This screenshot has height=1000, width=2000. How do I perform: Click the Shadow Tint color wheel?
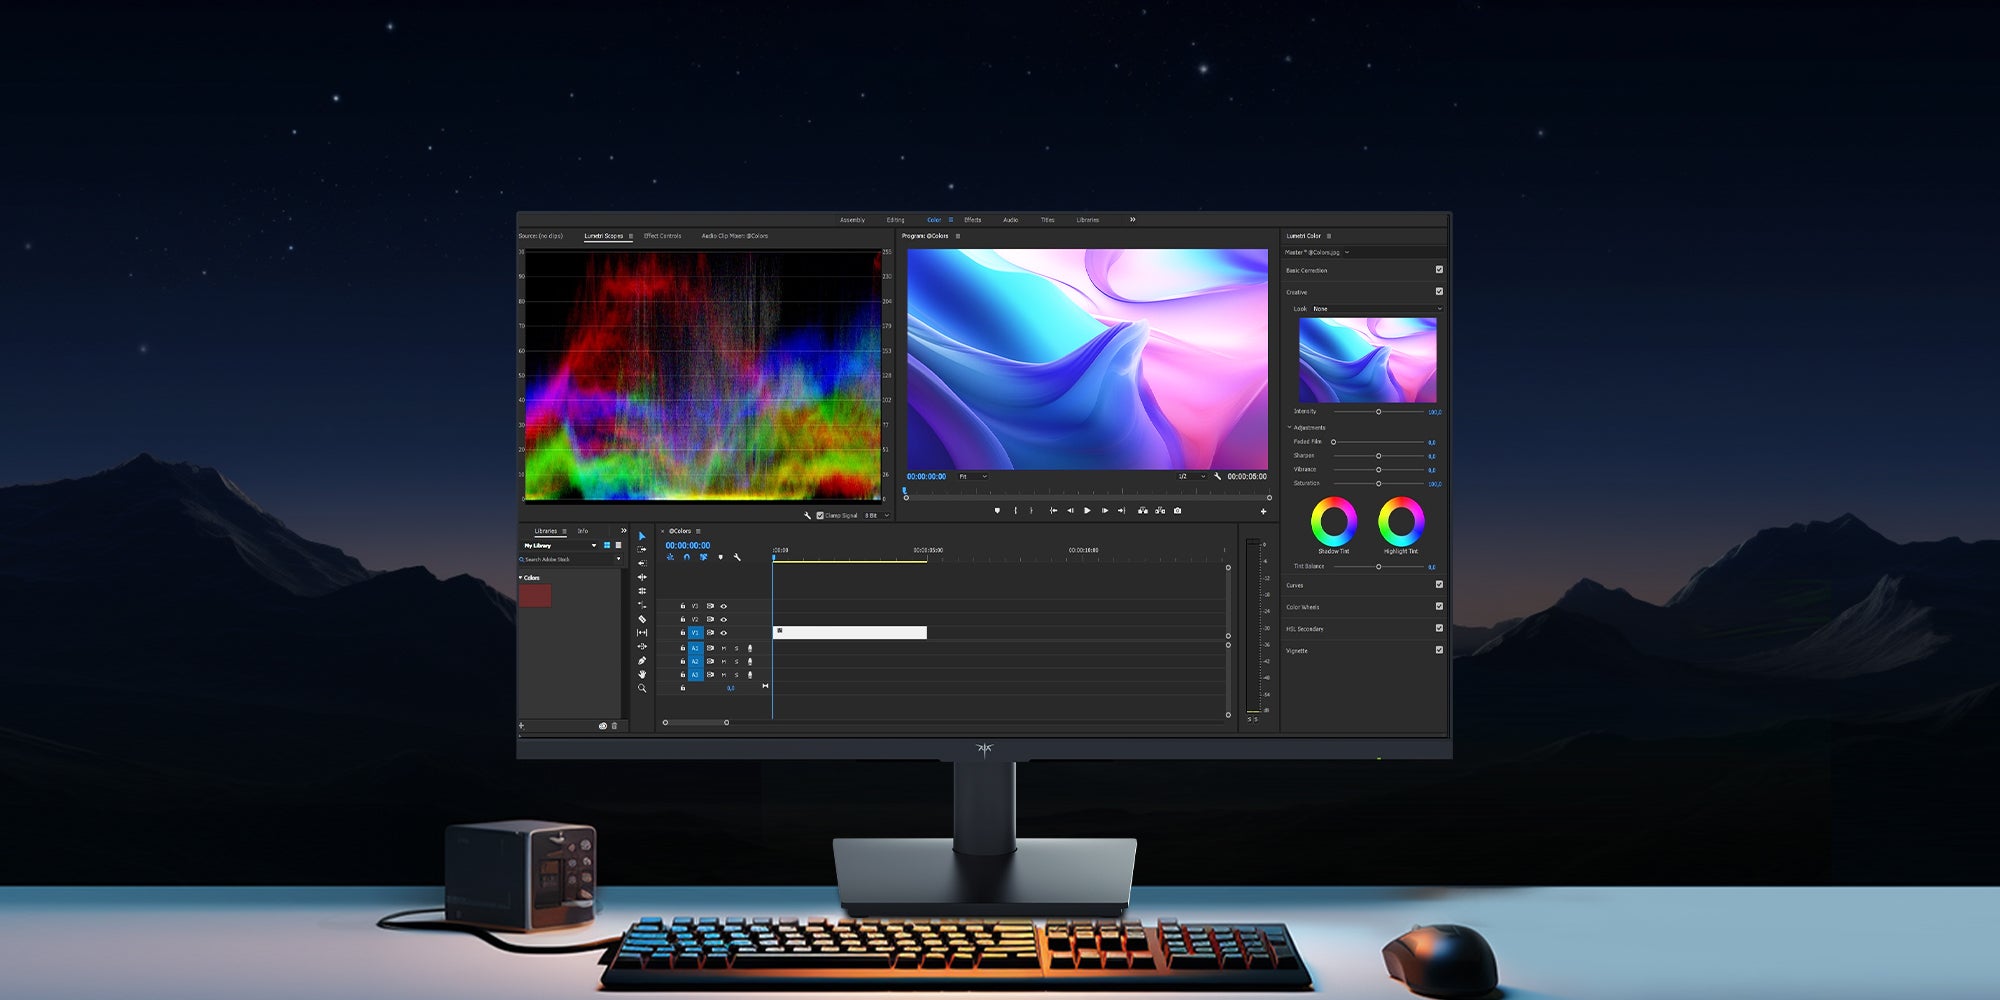pos(1334,521)
